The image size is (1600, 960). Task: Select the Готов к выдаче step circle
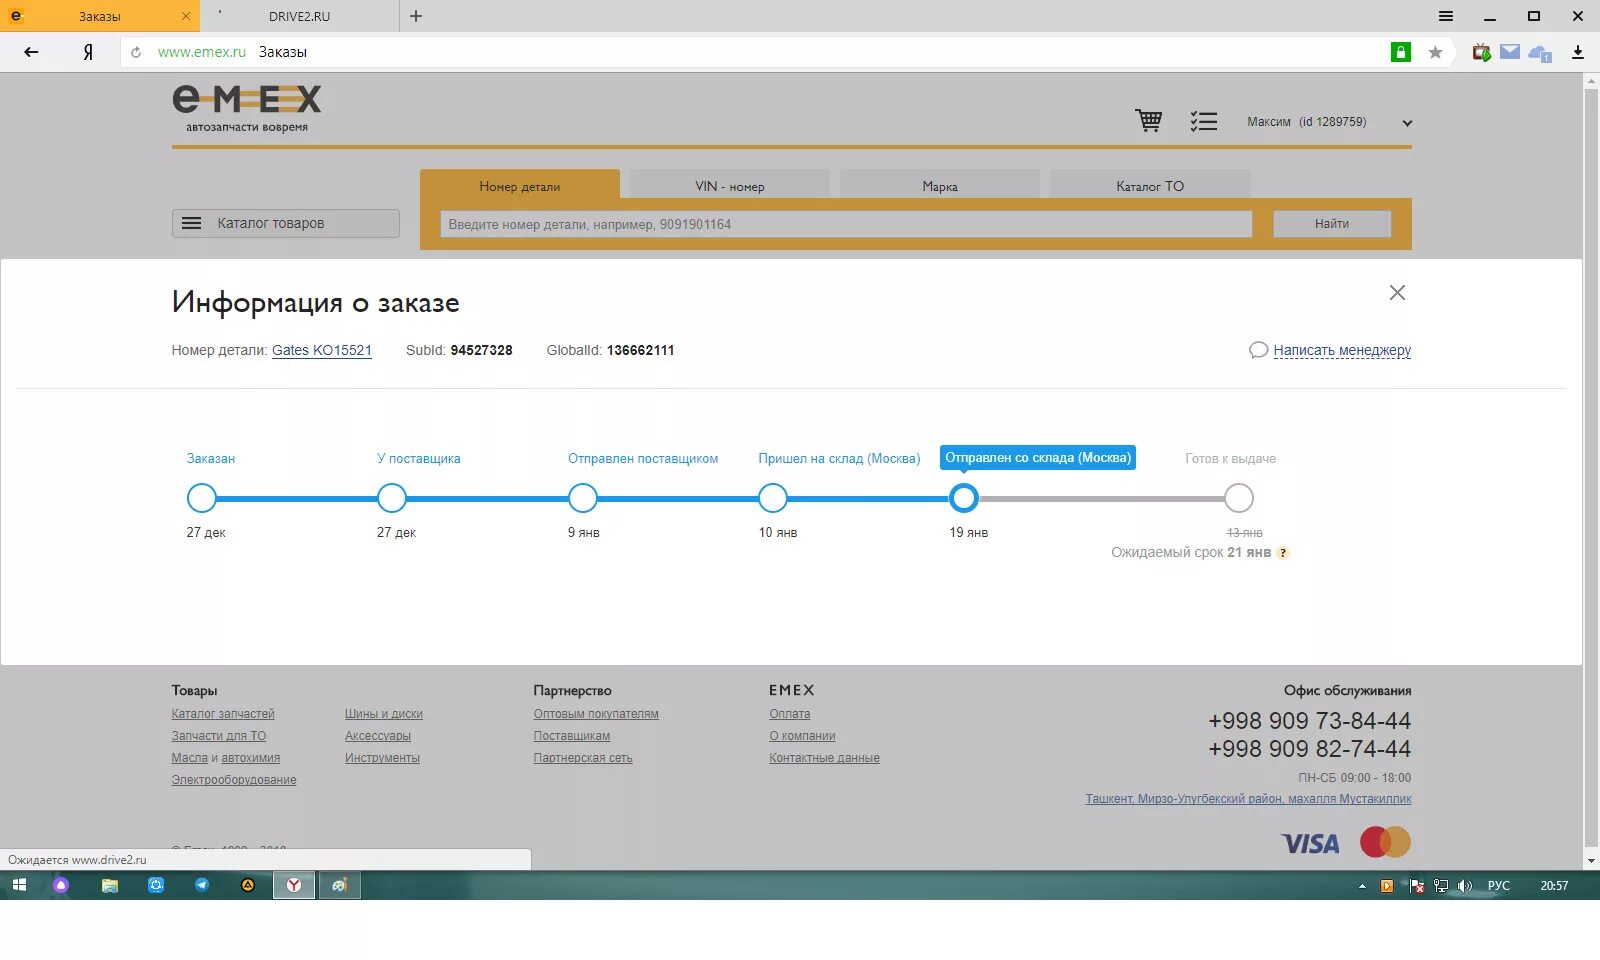[x=1239, y=498]
